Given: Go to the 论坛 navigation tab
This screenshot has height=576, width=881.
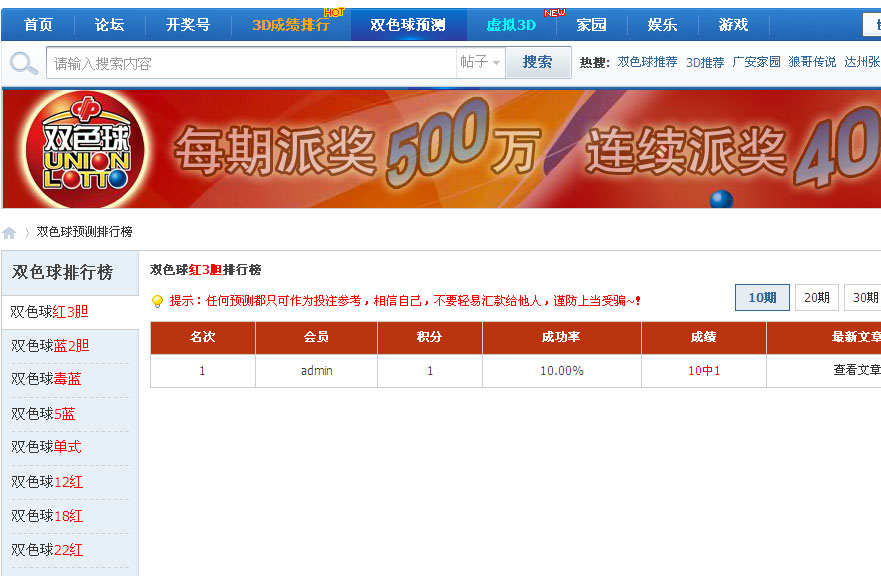Looking at the screenshot, I should click(109, 25).
